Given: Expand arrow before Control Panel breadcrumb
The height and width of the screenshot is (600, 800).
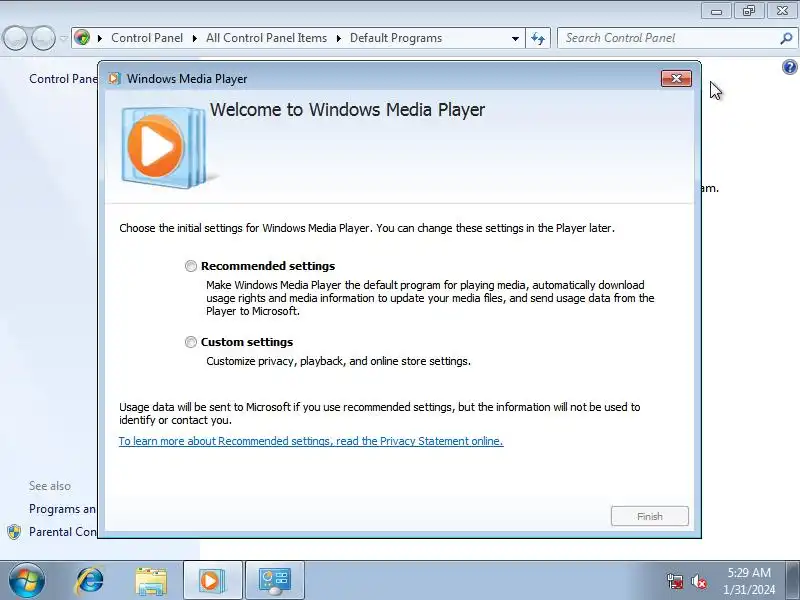Looking at the screenshot, I should pos(100,38).
